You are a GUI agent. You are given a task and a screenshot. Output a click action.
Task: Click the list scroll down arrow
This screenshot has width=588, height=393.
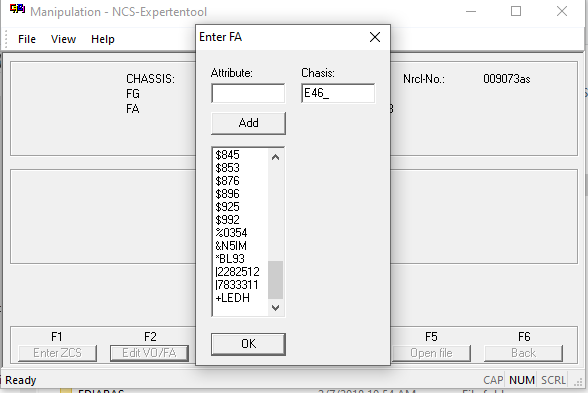(275, 308)
